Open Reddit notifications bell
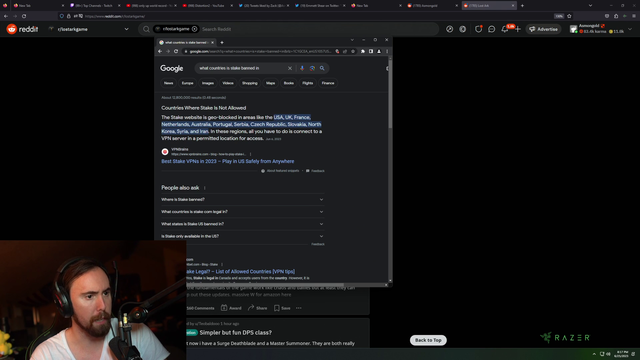The image size is (640, 360). point(505,29)
